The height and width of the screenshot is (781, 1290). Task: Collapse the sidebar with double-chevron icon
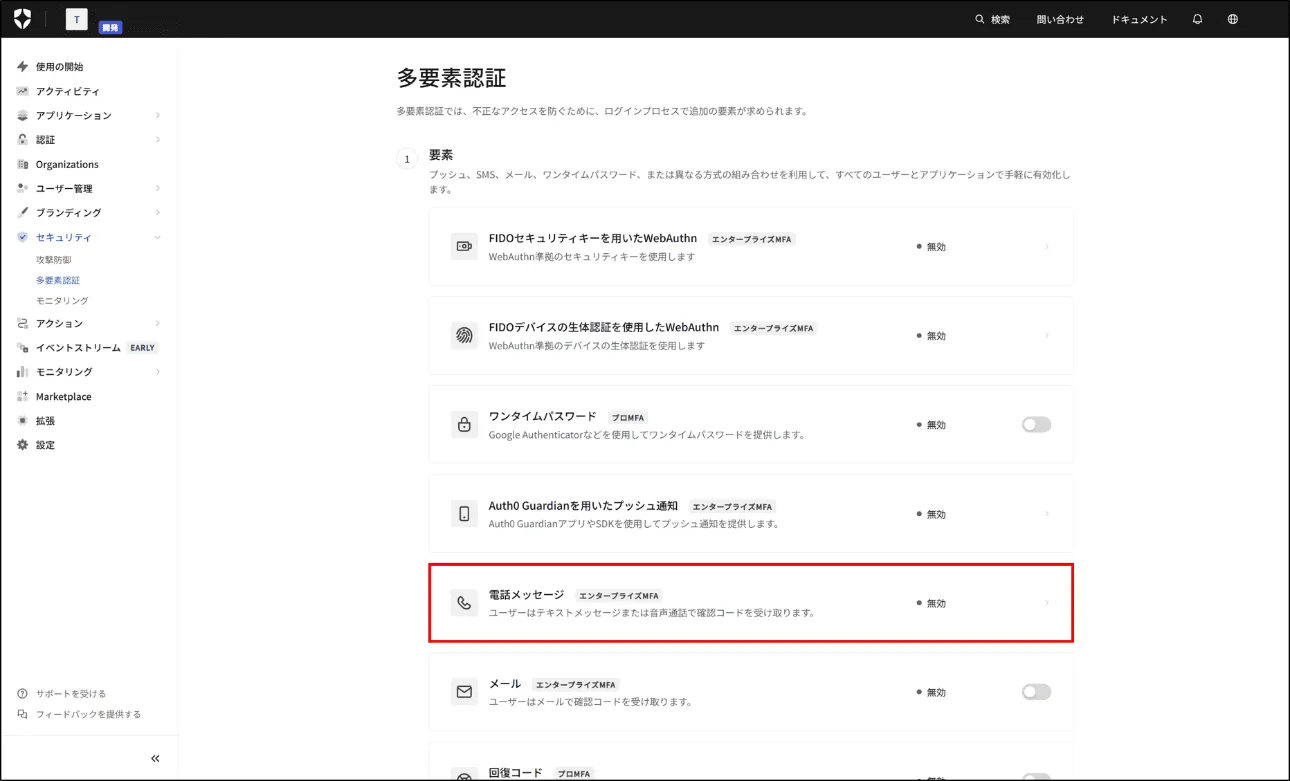(x=155, y=758)
